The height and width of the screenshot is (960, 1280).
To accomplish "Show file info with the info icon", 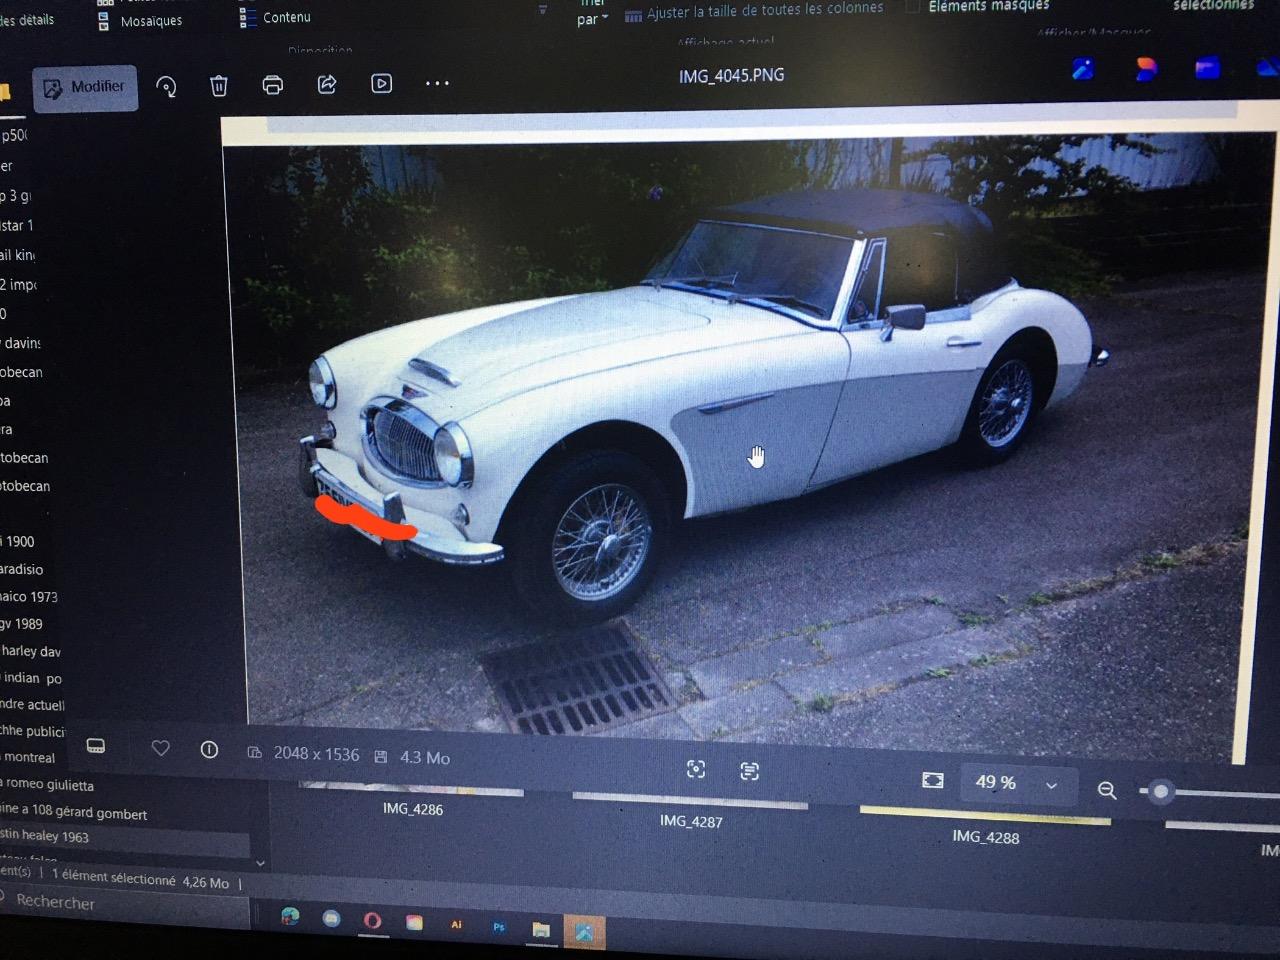I will [x=209, y=750].
